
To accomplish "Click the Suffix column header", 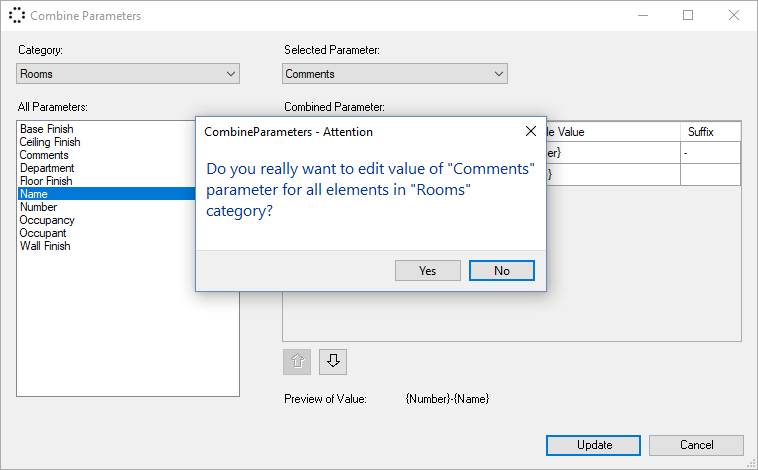I will (x=710, y=132).
